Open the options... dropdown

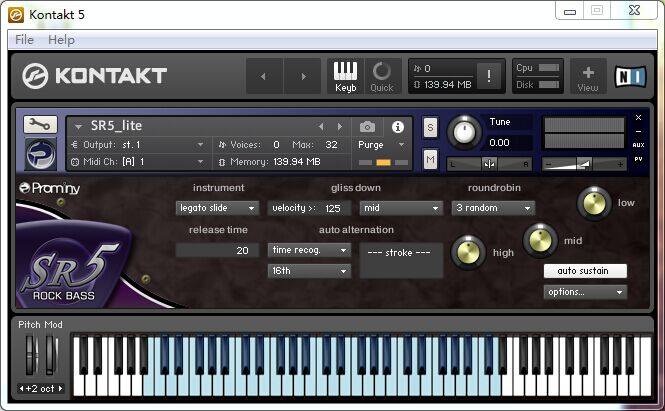(585, 292)
